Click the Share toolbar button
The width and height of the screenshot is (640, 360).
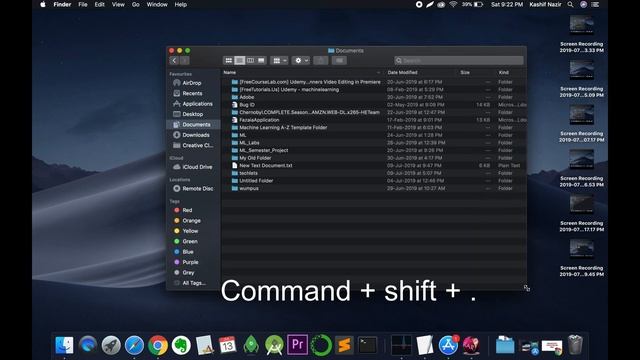(321, 60)
